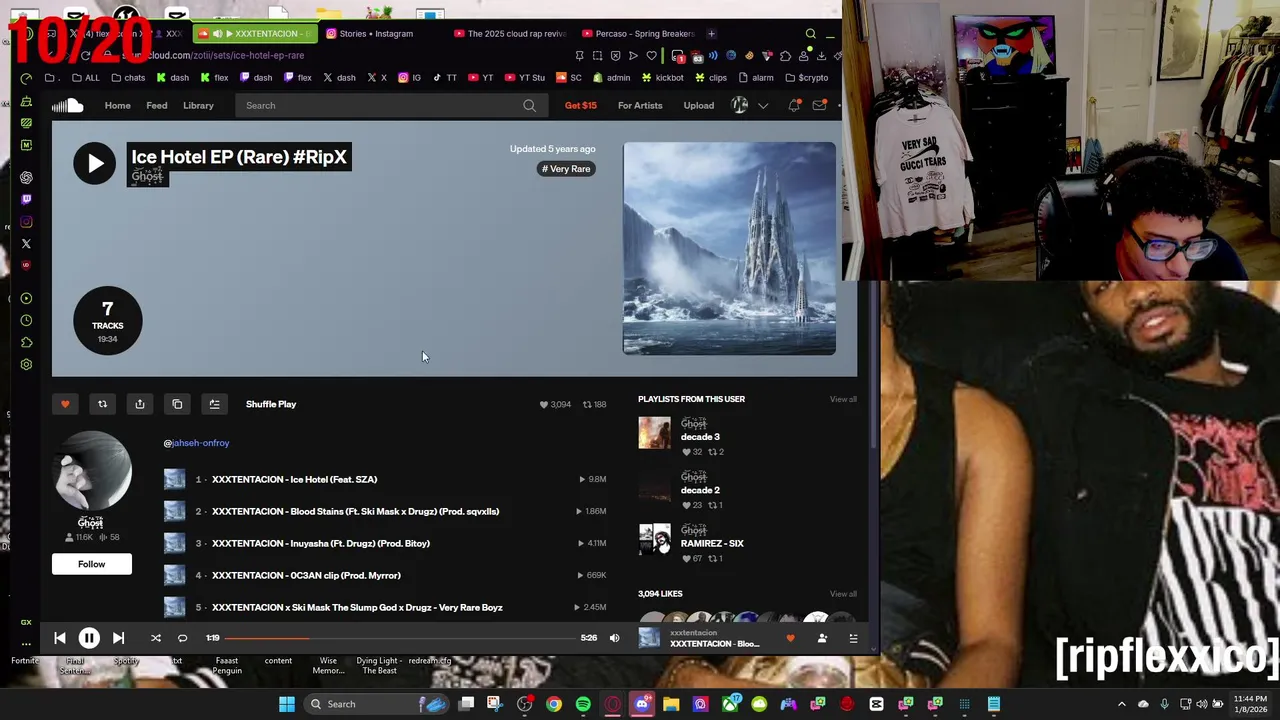Open the SC SoundCloud bookmark
Screen dimensions: 1280x720
point(569,77)
